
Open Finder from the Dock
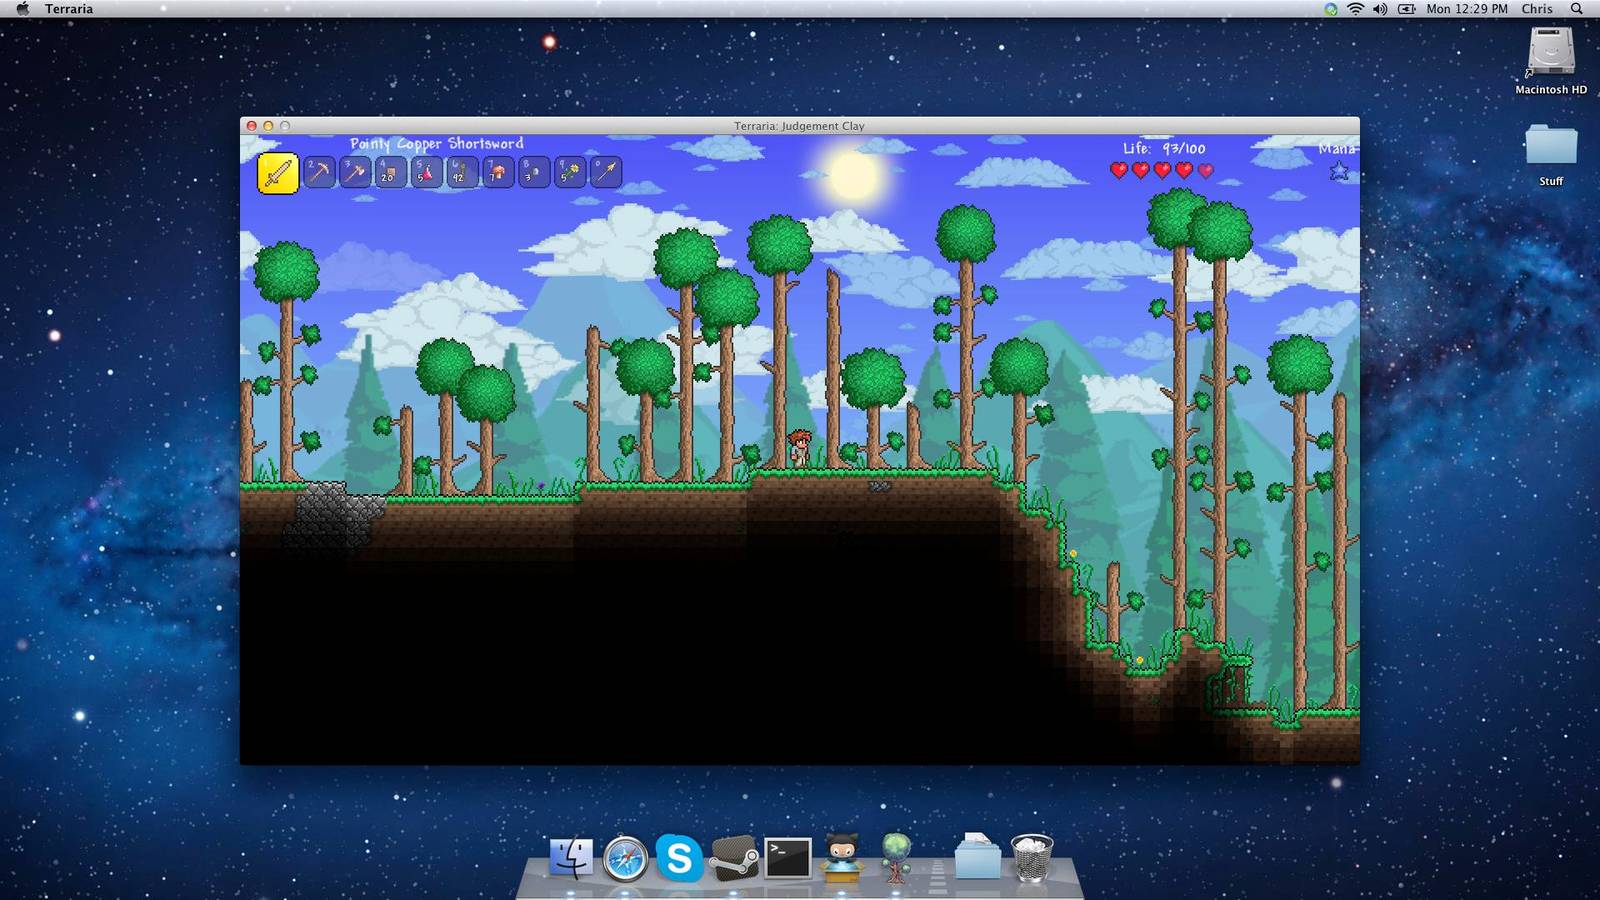click(x=571, y=858)
